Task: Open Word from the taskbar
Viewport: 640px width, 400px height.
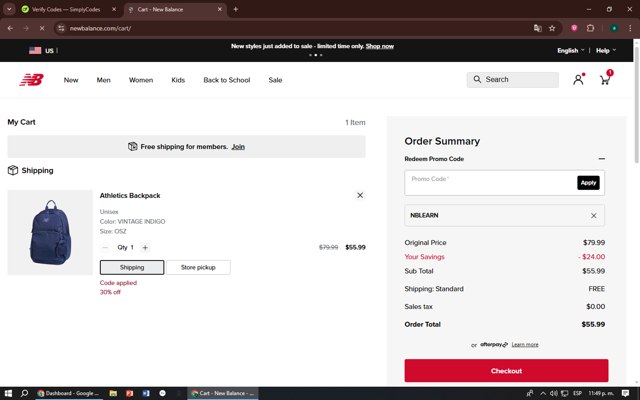Action: pyautogui.click(x=146, y=393)
